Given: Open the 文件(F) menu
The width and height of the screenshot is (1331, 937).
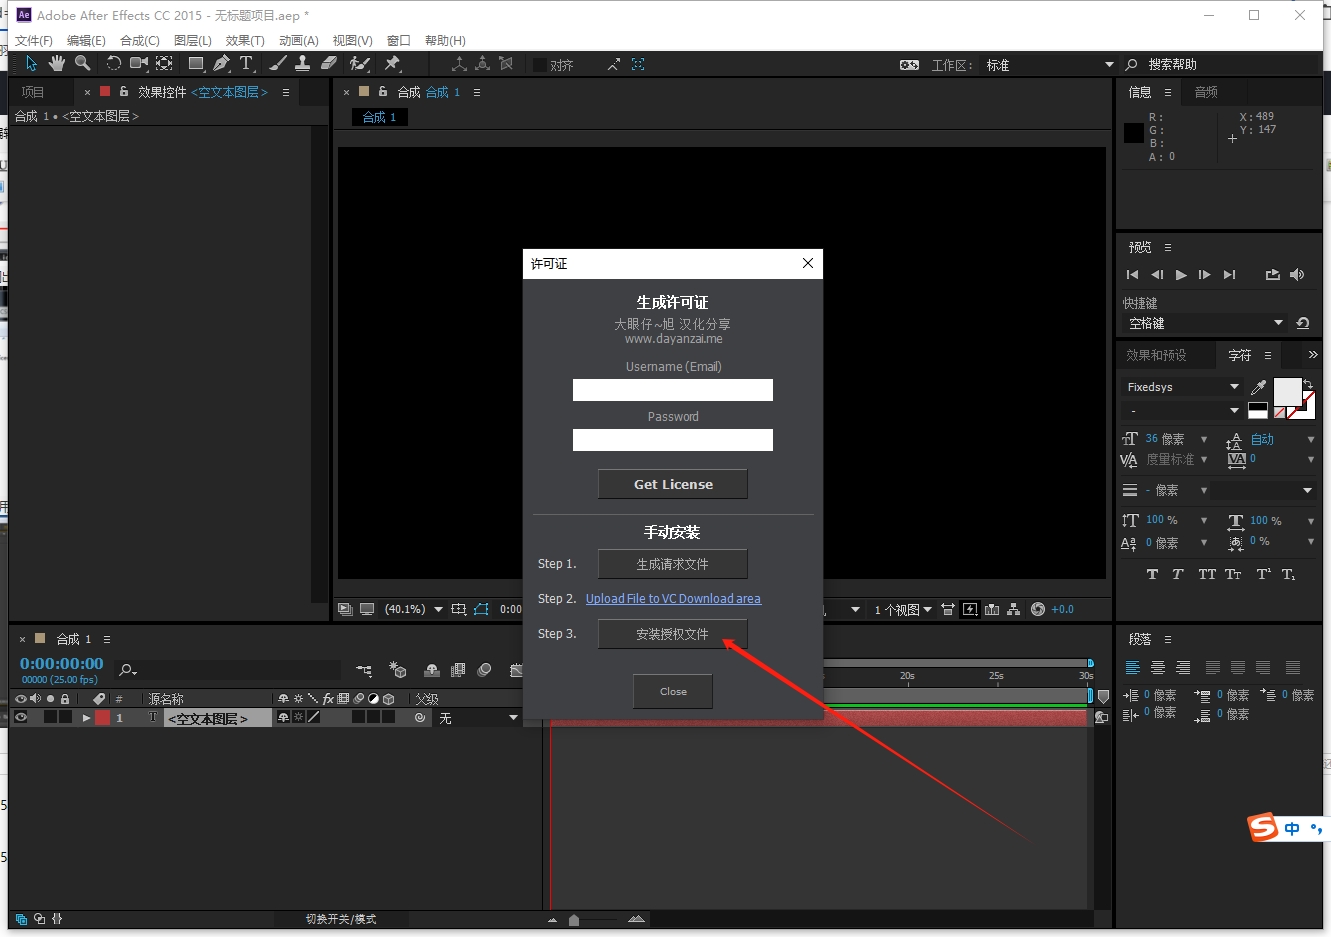Looking at the screenshot, I should 34,40.
